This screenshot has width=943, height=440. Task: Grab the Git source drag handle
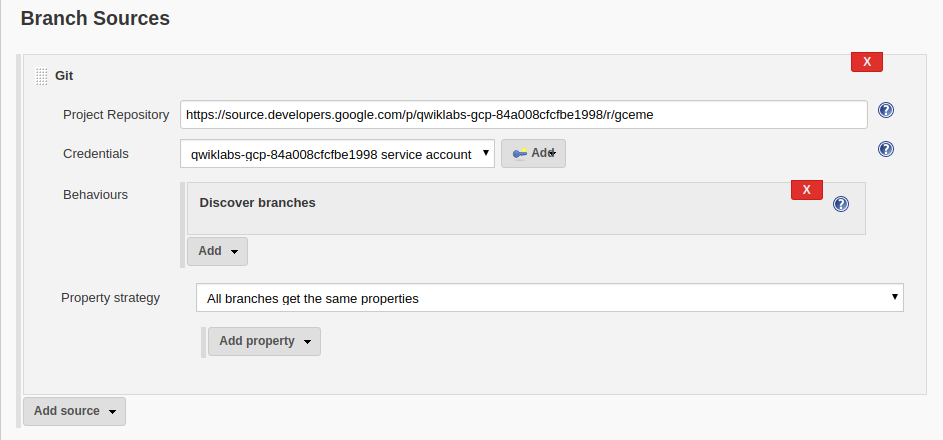click(x=41, y=76)
